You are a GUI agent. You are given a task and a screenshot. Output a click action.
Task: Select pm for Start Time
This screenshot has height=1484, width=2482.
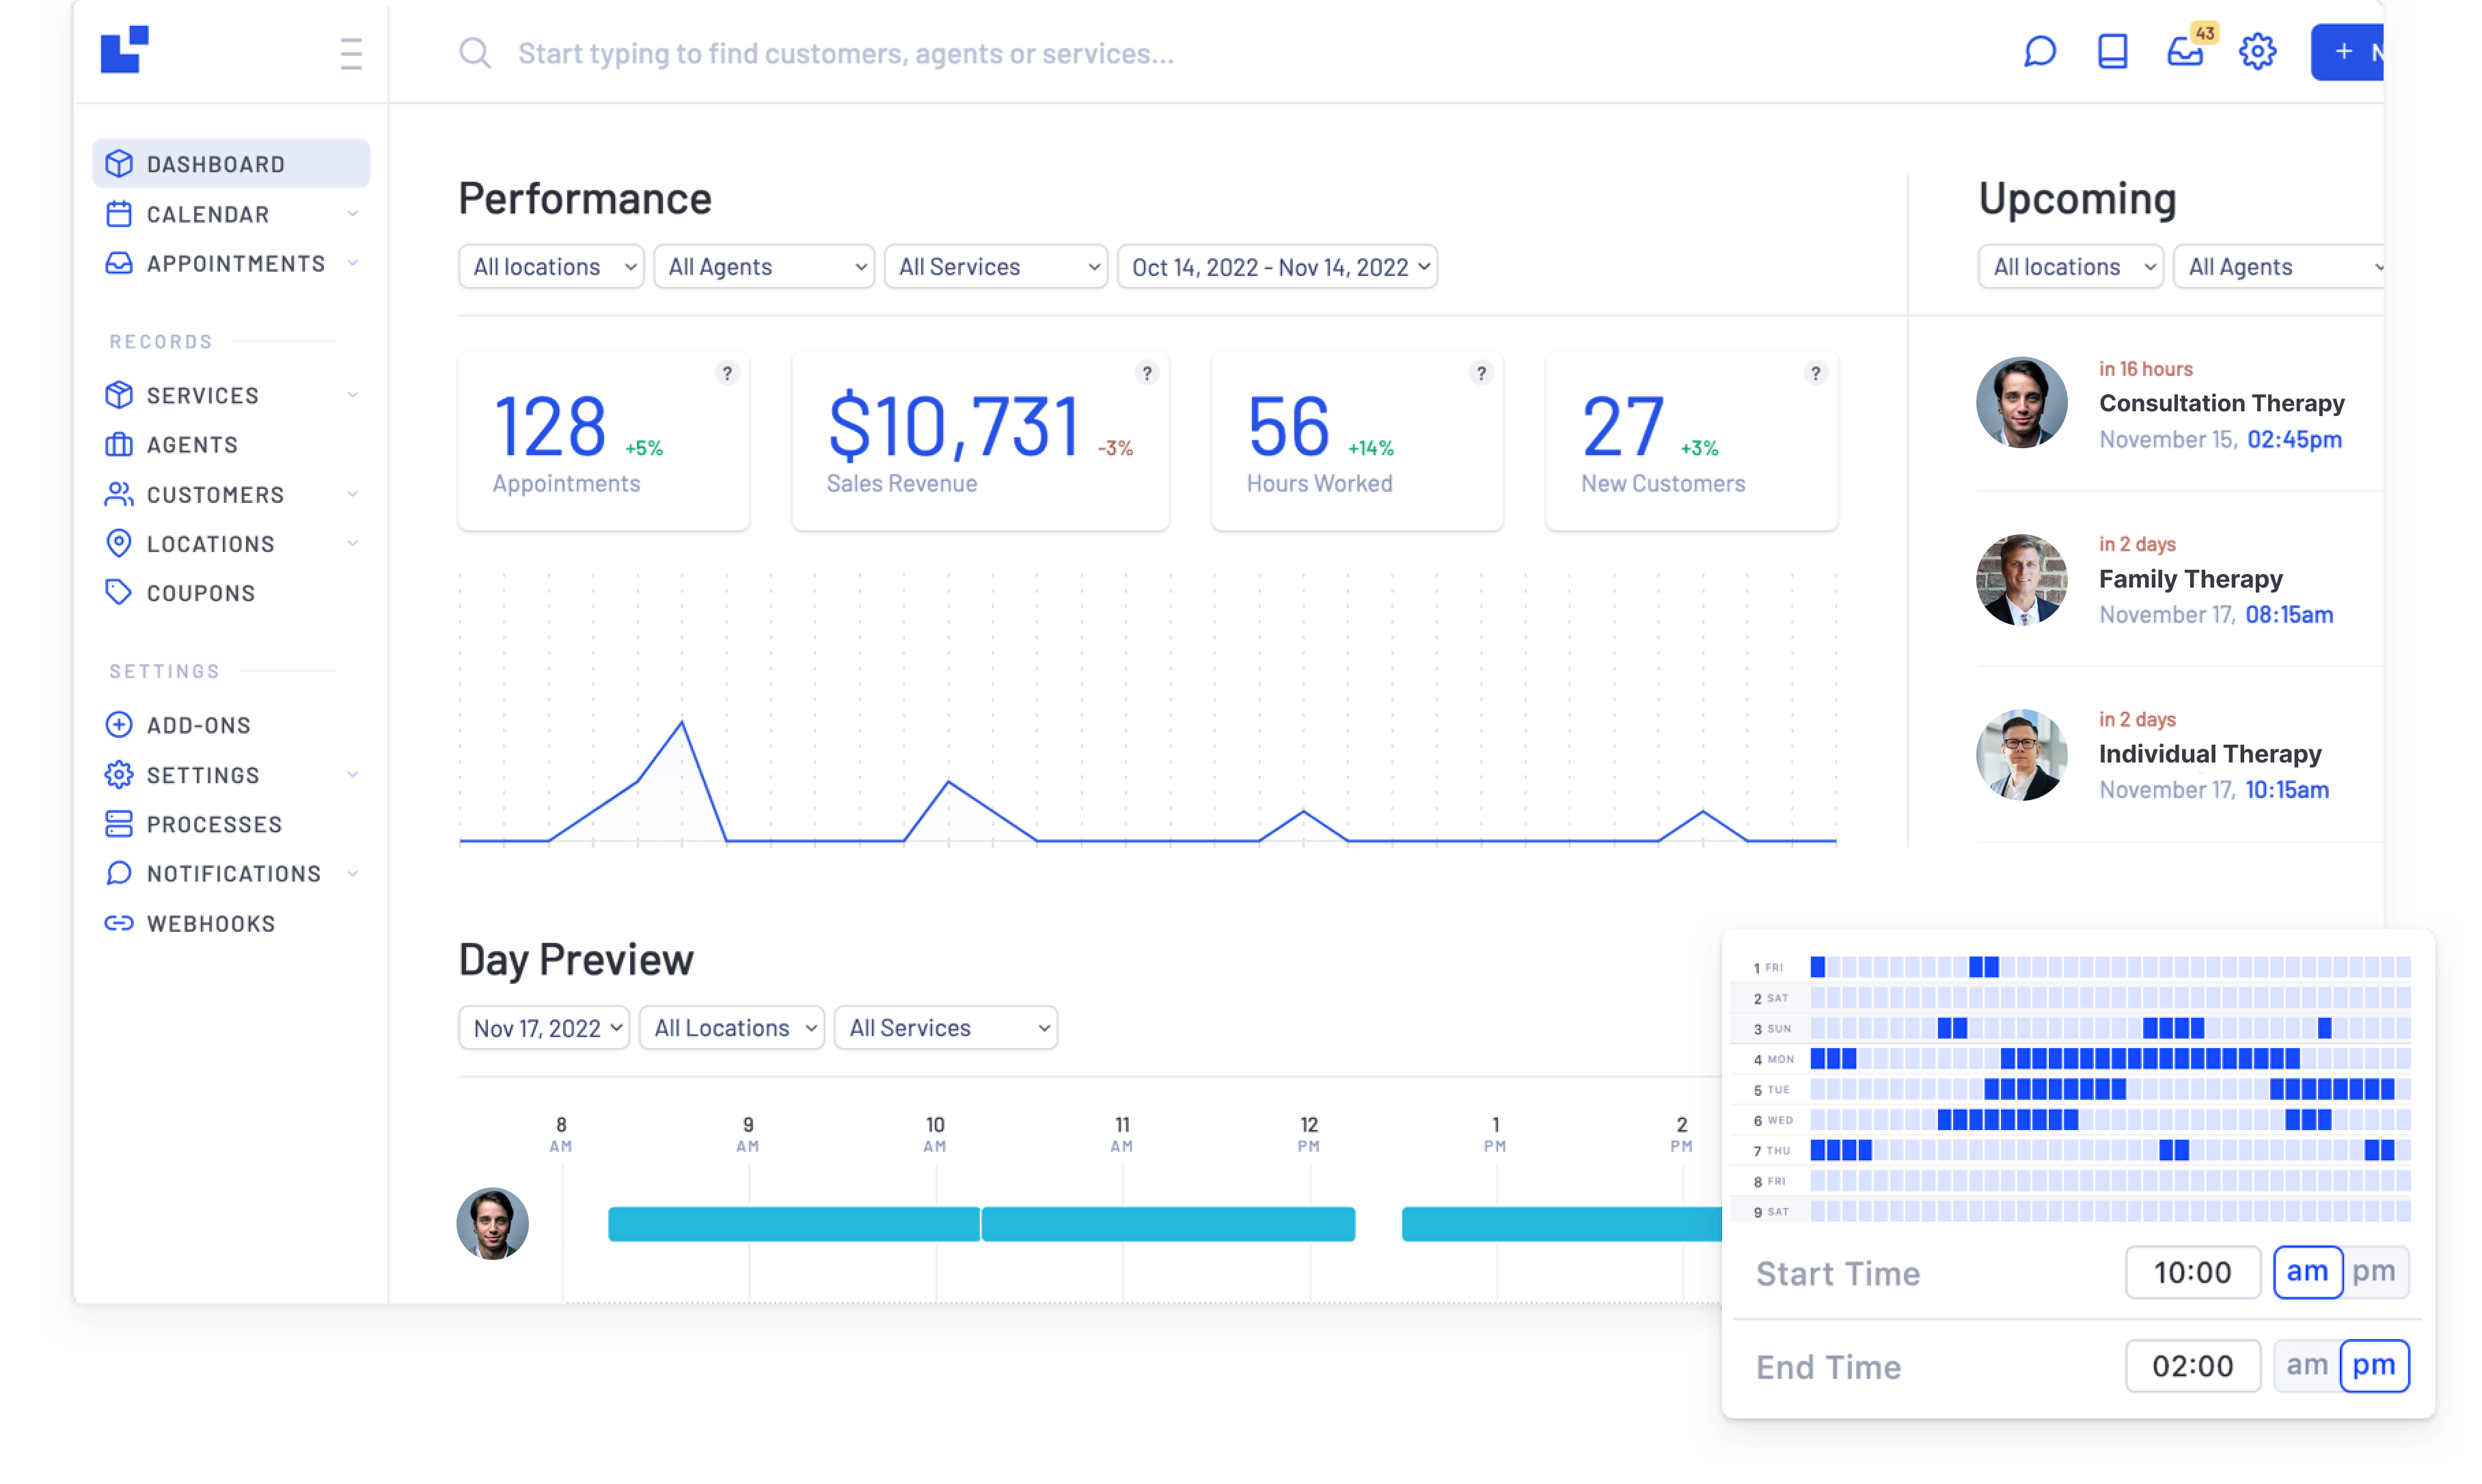pos(2374,1272)
